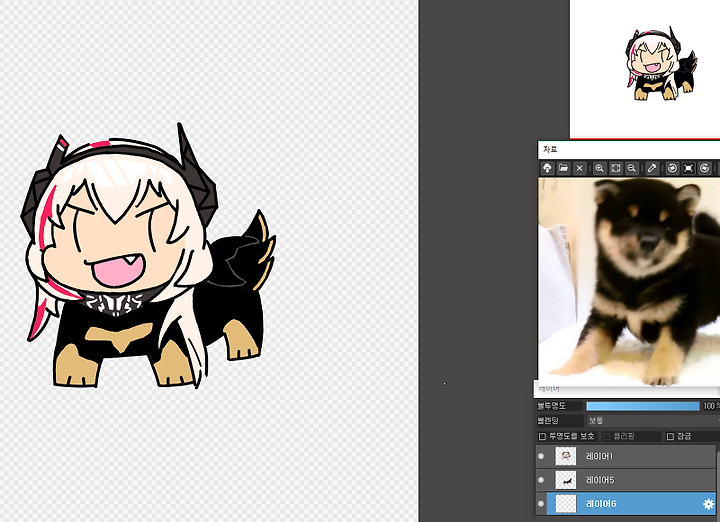Click the 레이어1 layer thumbnail
The width and height of the screenshot is (720, 522).
(x=566, y=456)
